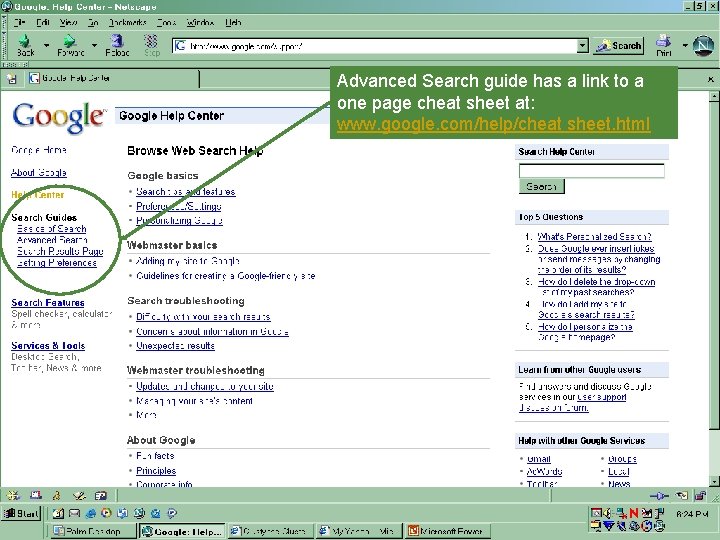This screenshot has height=540, width=720.
Task: Click the toolbar Search button
Action: (618, 46)
